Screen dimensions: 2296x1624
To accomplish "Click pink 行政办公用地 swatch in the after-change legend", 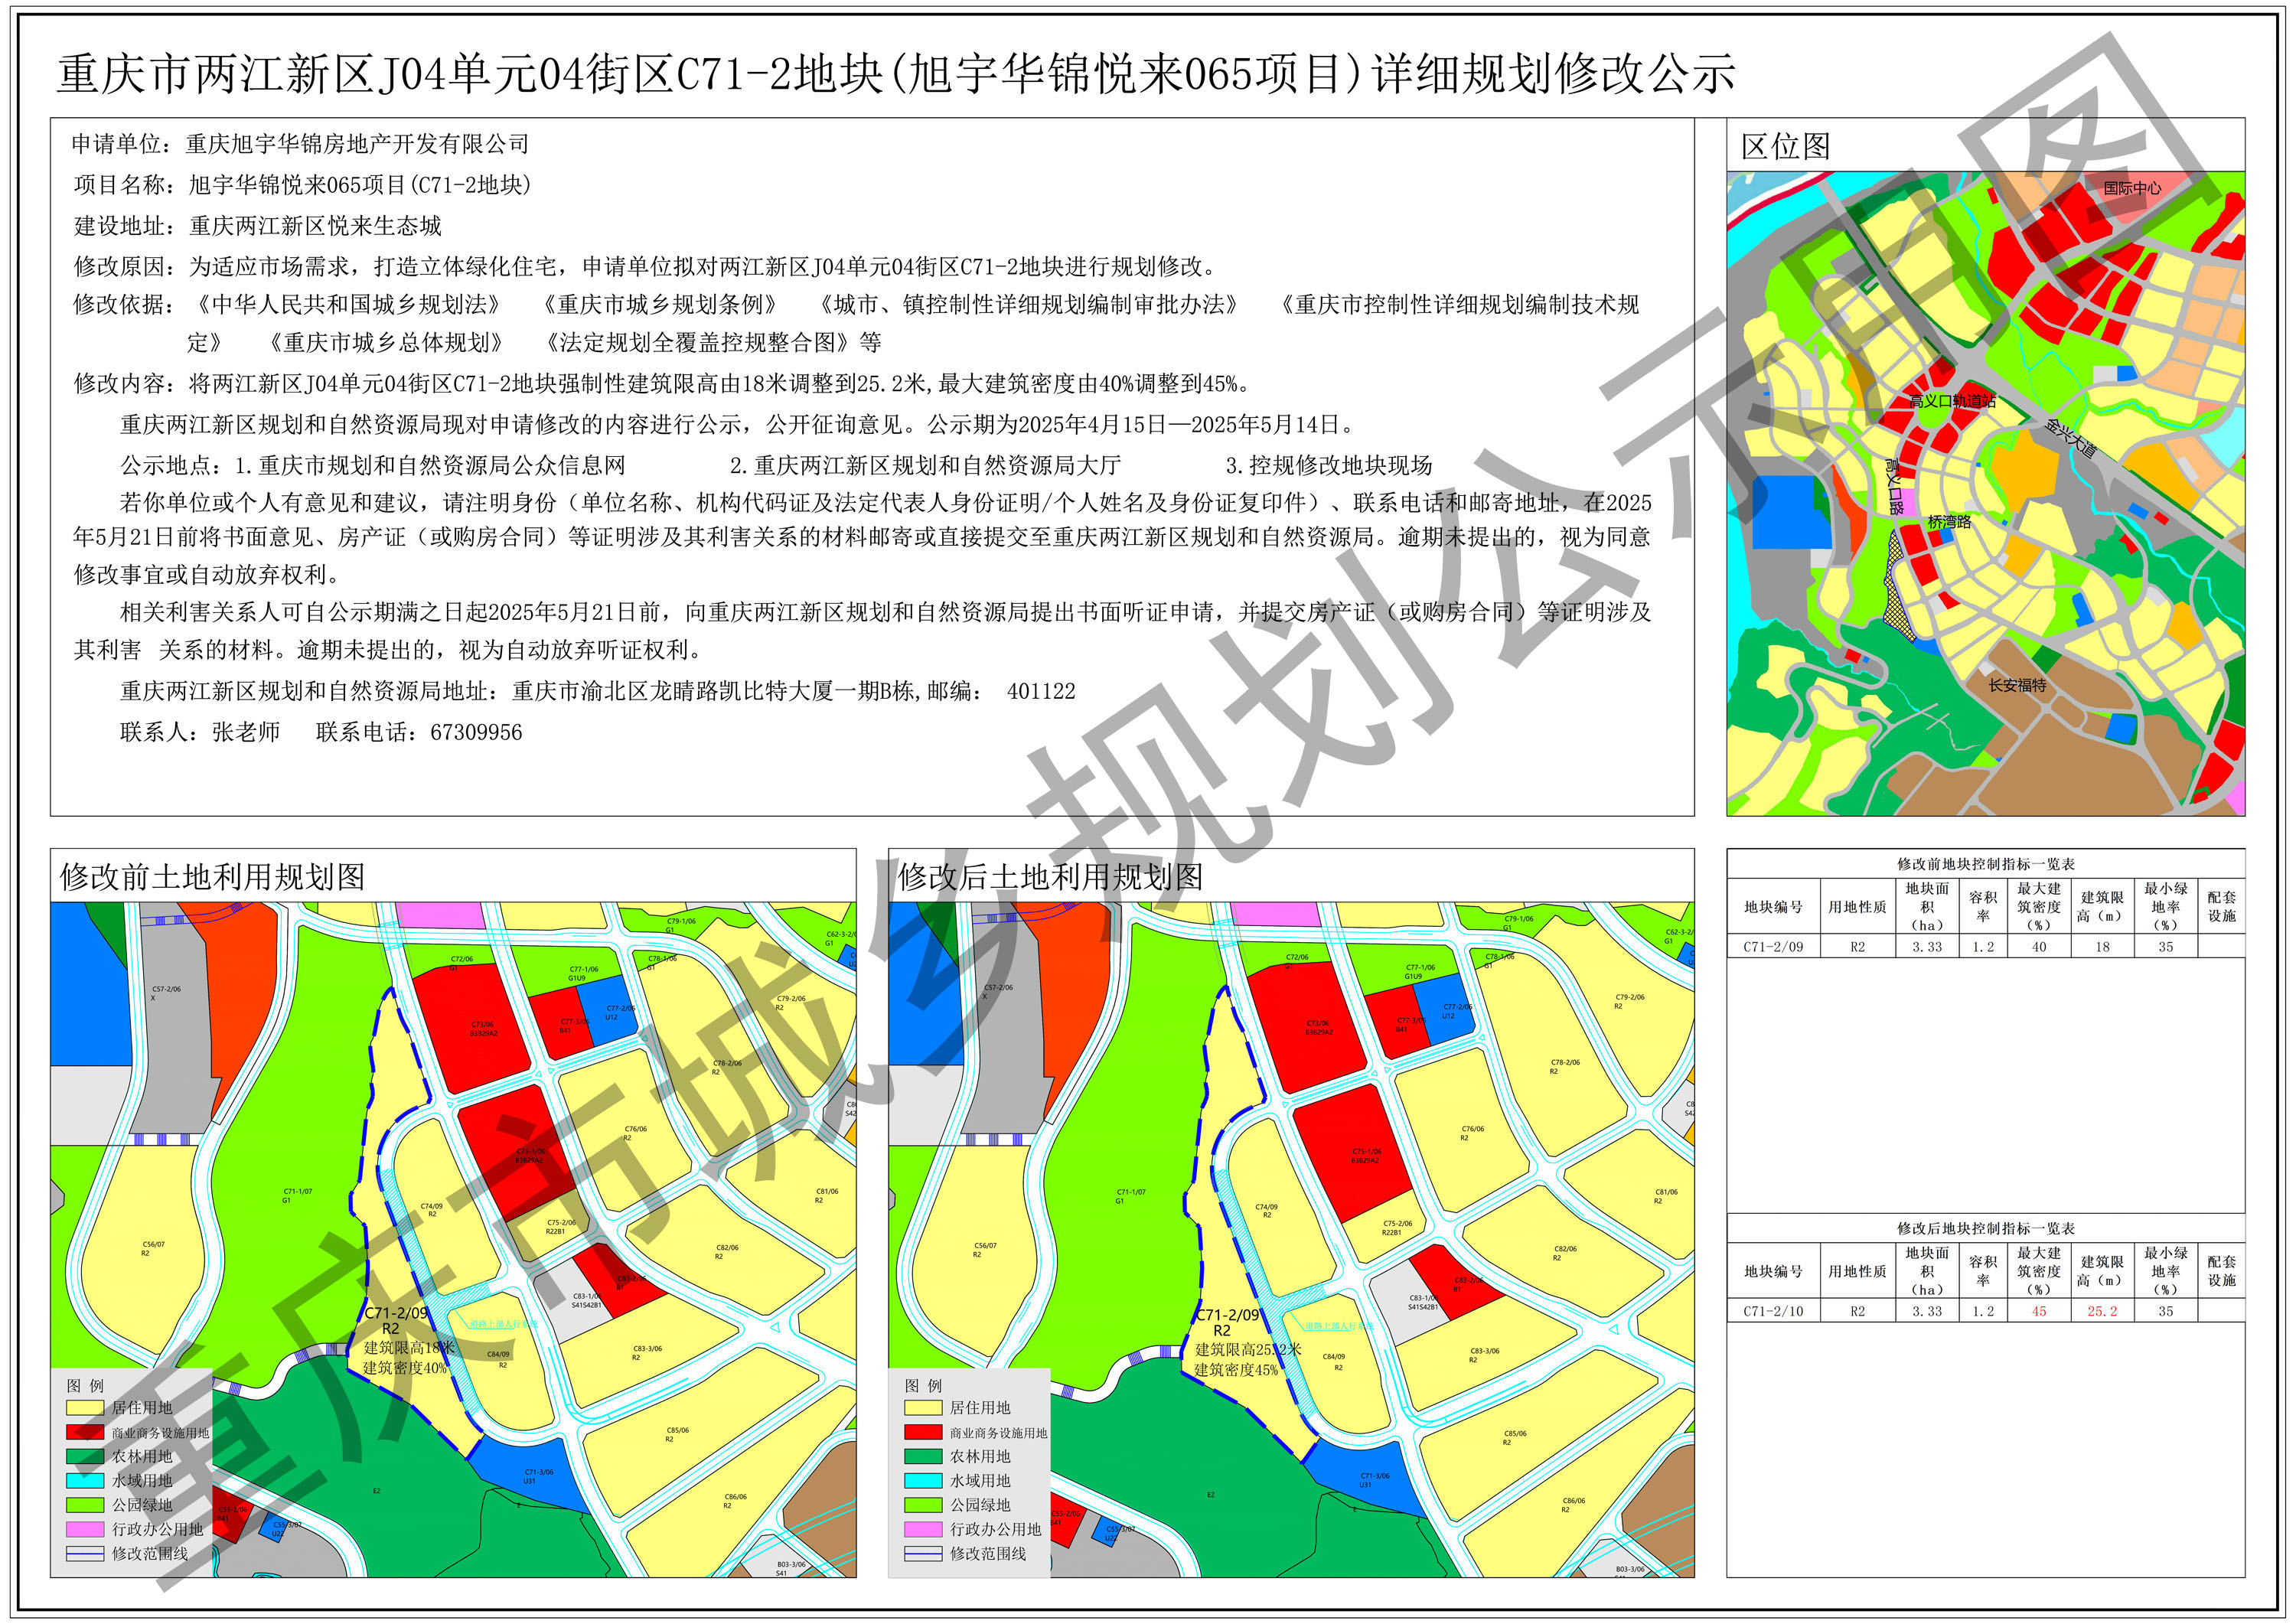I will pyautogui.click(x=923, y=1530).
